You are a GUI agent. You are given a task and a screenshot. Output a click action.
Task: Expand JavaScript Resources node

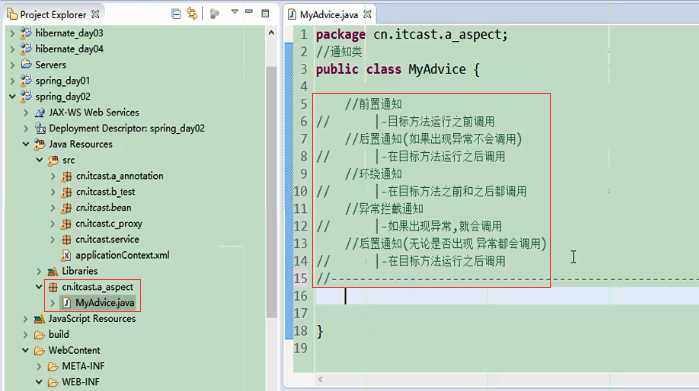pos(26,319)
